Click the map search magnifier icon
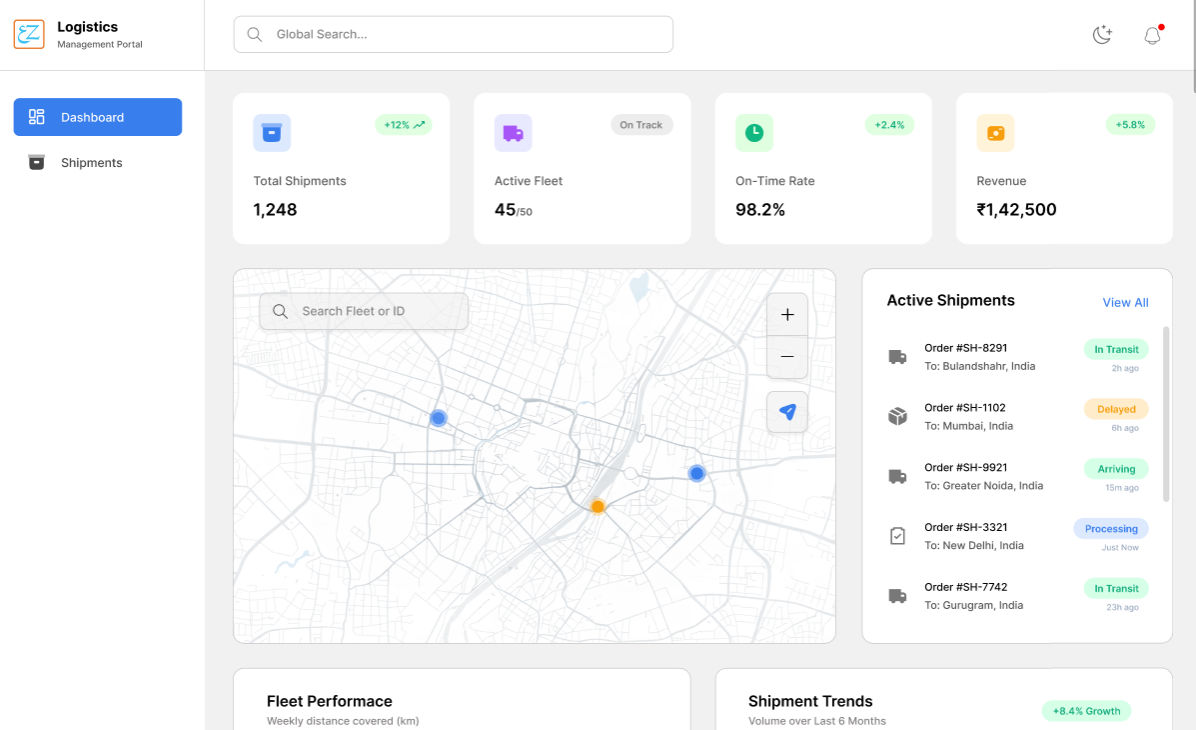This screenshot has width=1196, height=730. (x=280, y=311)
